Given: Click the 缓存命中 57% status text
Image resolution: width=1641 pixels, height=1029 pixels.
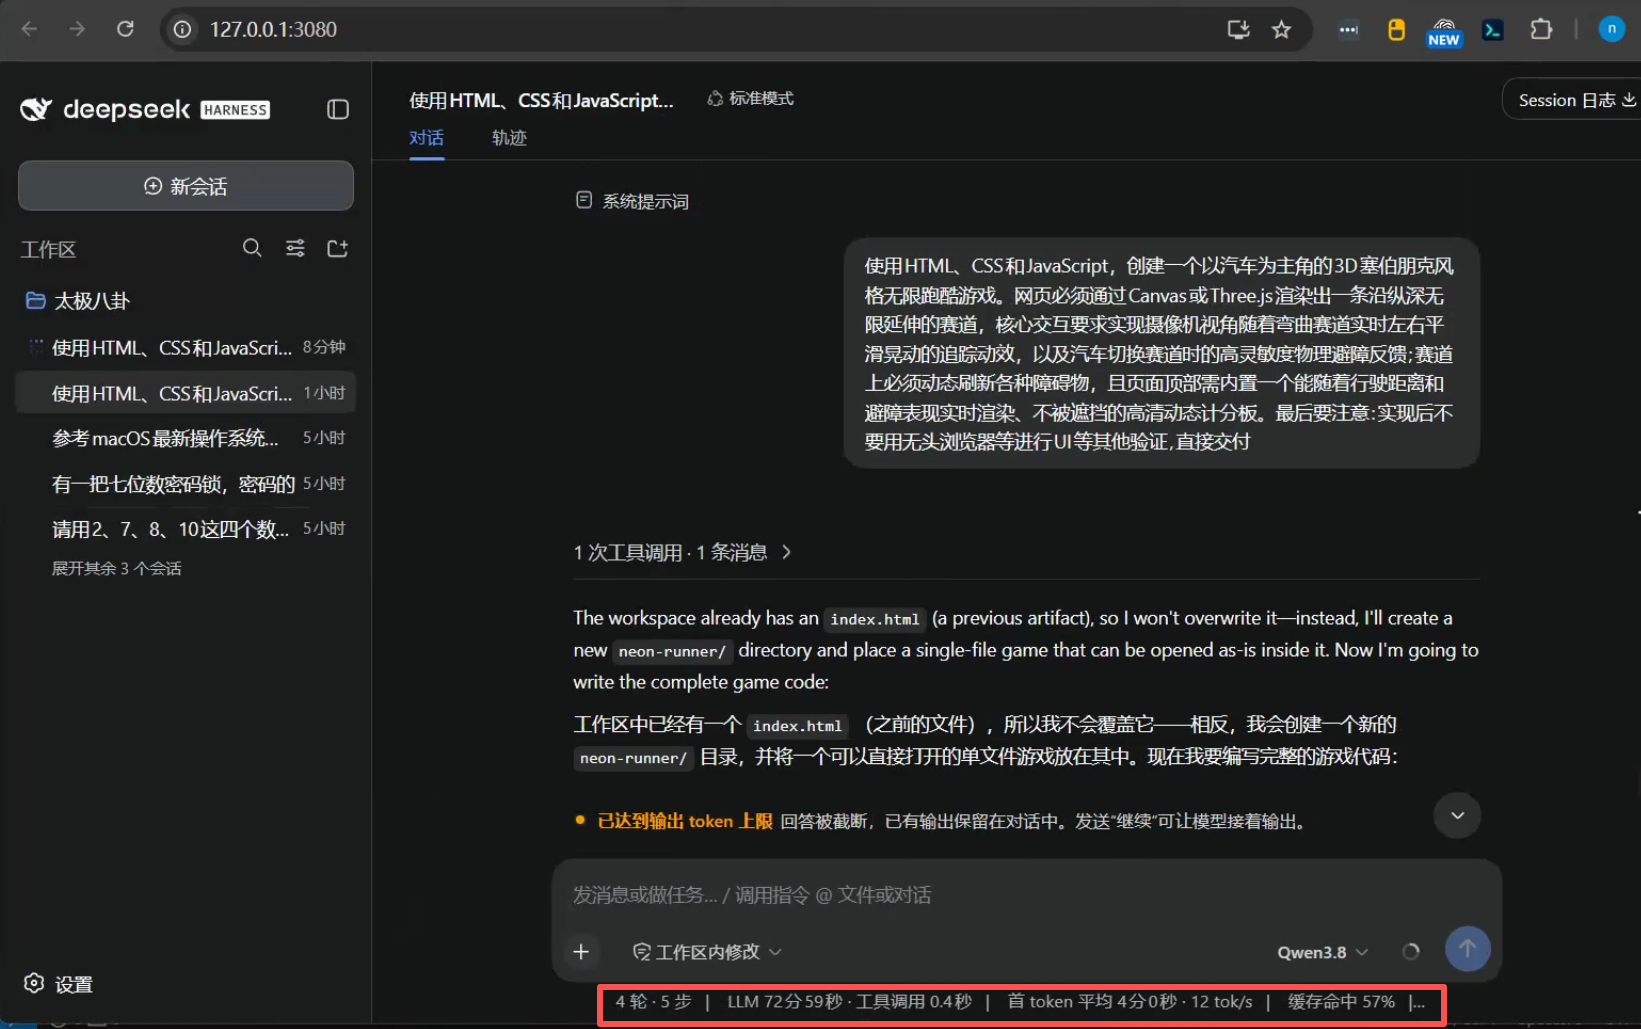Looking at the screenshot, I should 1341,1002.
